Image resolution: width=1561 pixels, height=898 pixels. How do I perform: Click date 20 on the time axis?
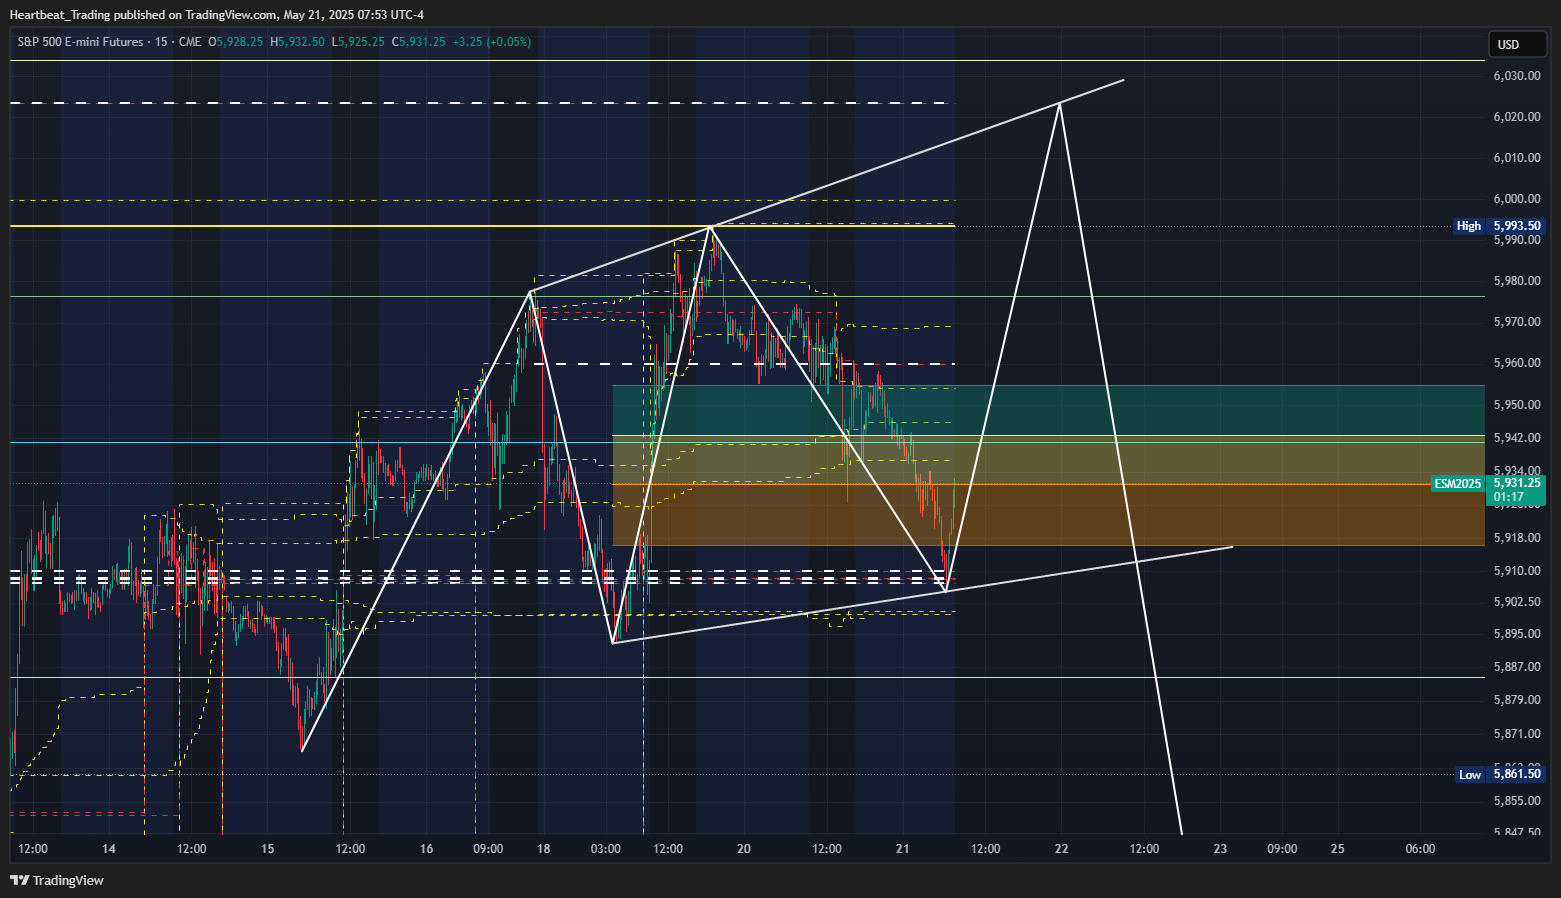(x=744, y=849)
